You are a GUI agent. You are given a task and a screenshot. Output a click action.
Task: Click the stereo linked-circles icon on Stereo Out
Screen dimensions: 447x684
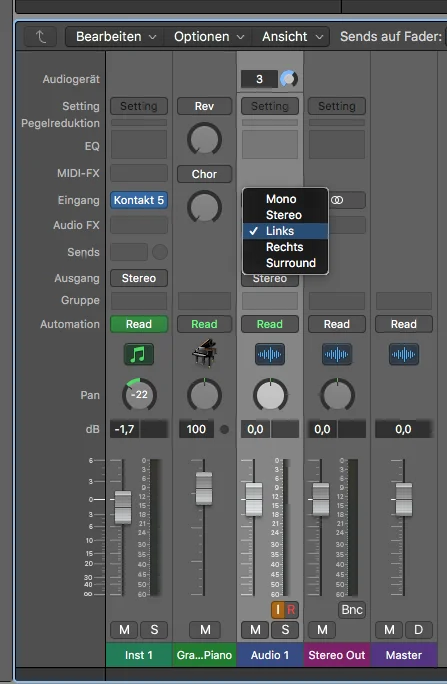tap(337, 200)
